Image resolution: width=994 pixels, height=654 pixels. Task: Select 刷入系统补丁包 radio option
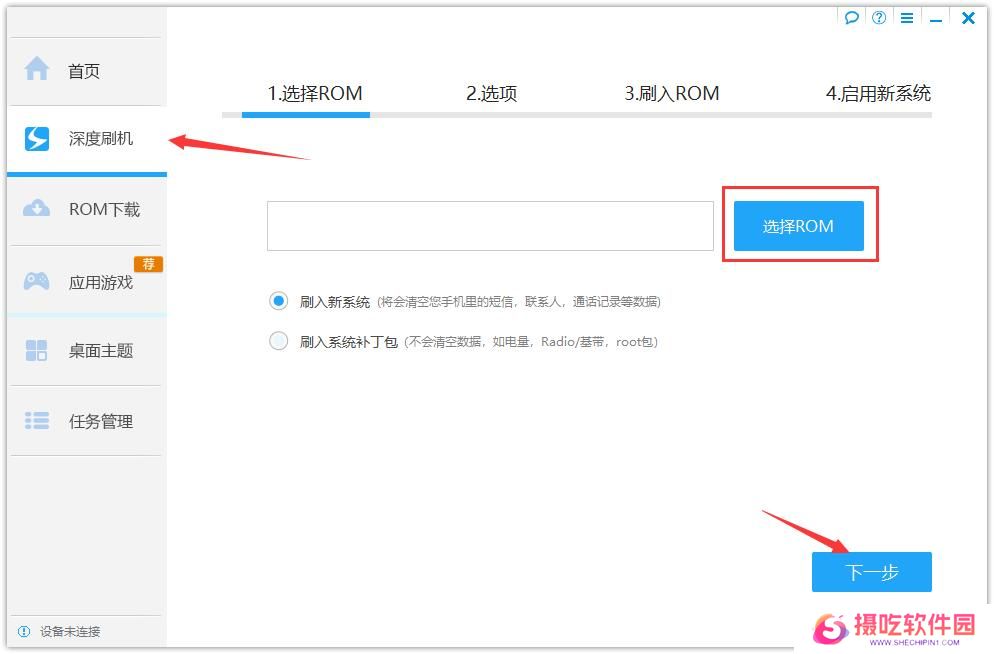278,341
